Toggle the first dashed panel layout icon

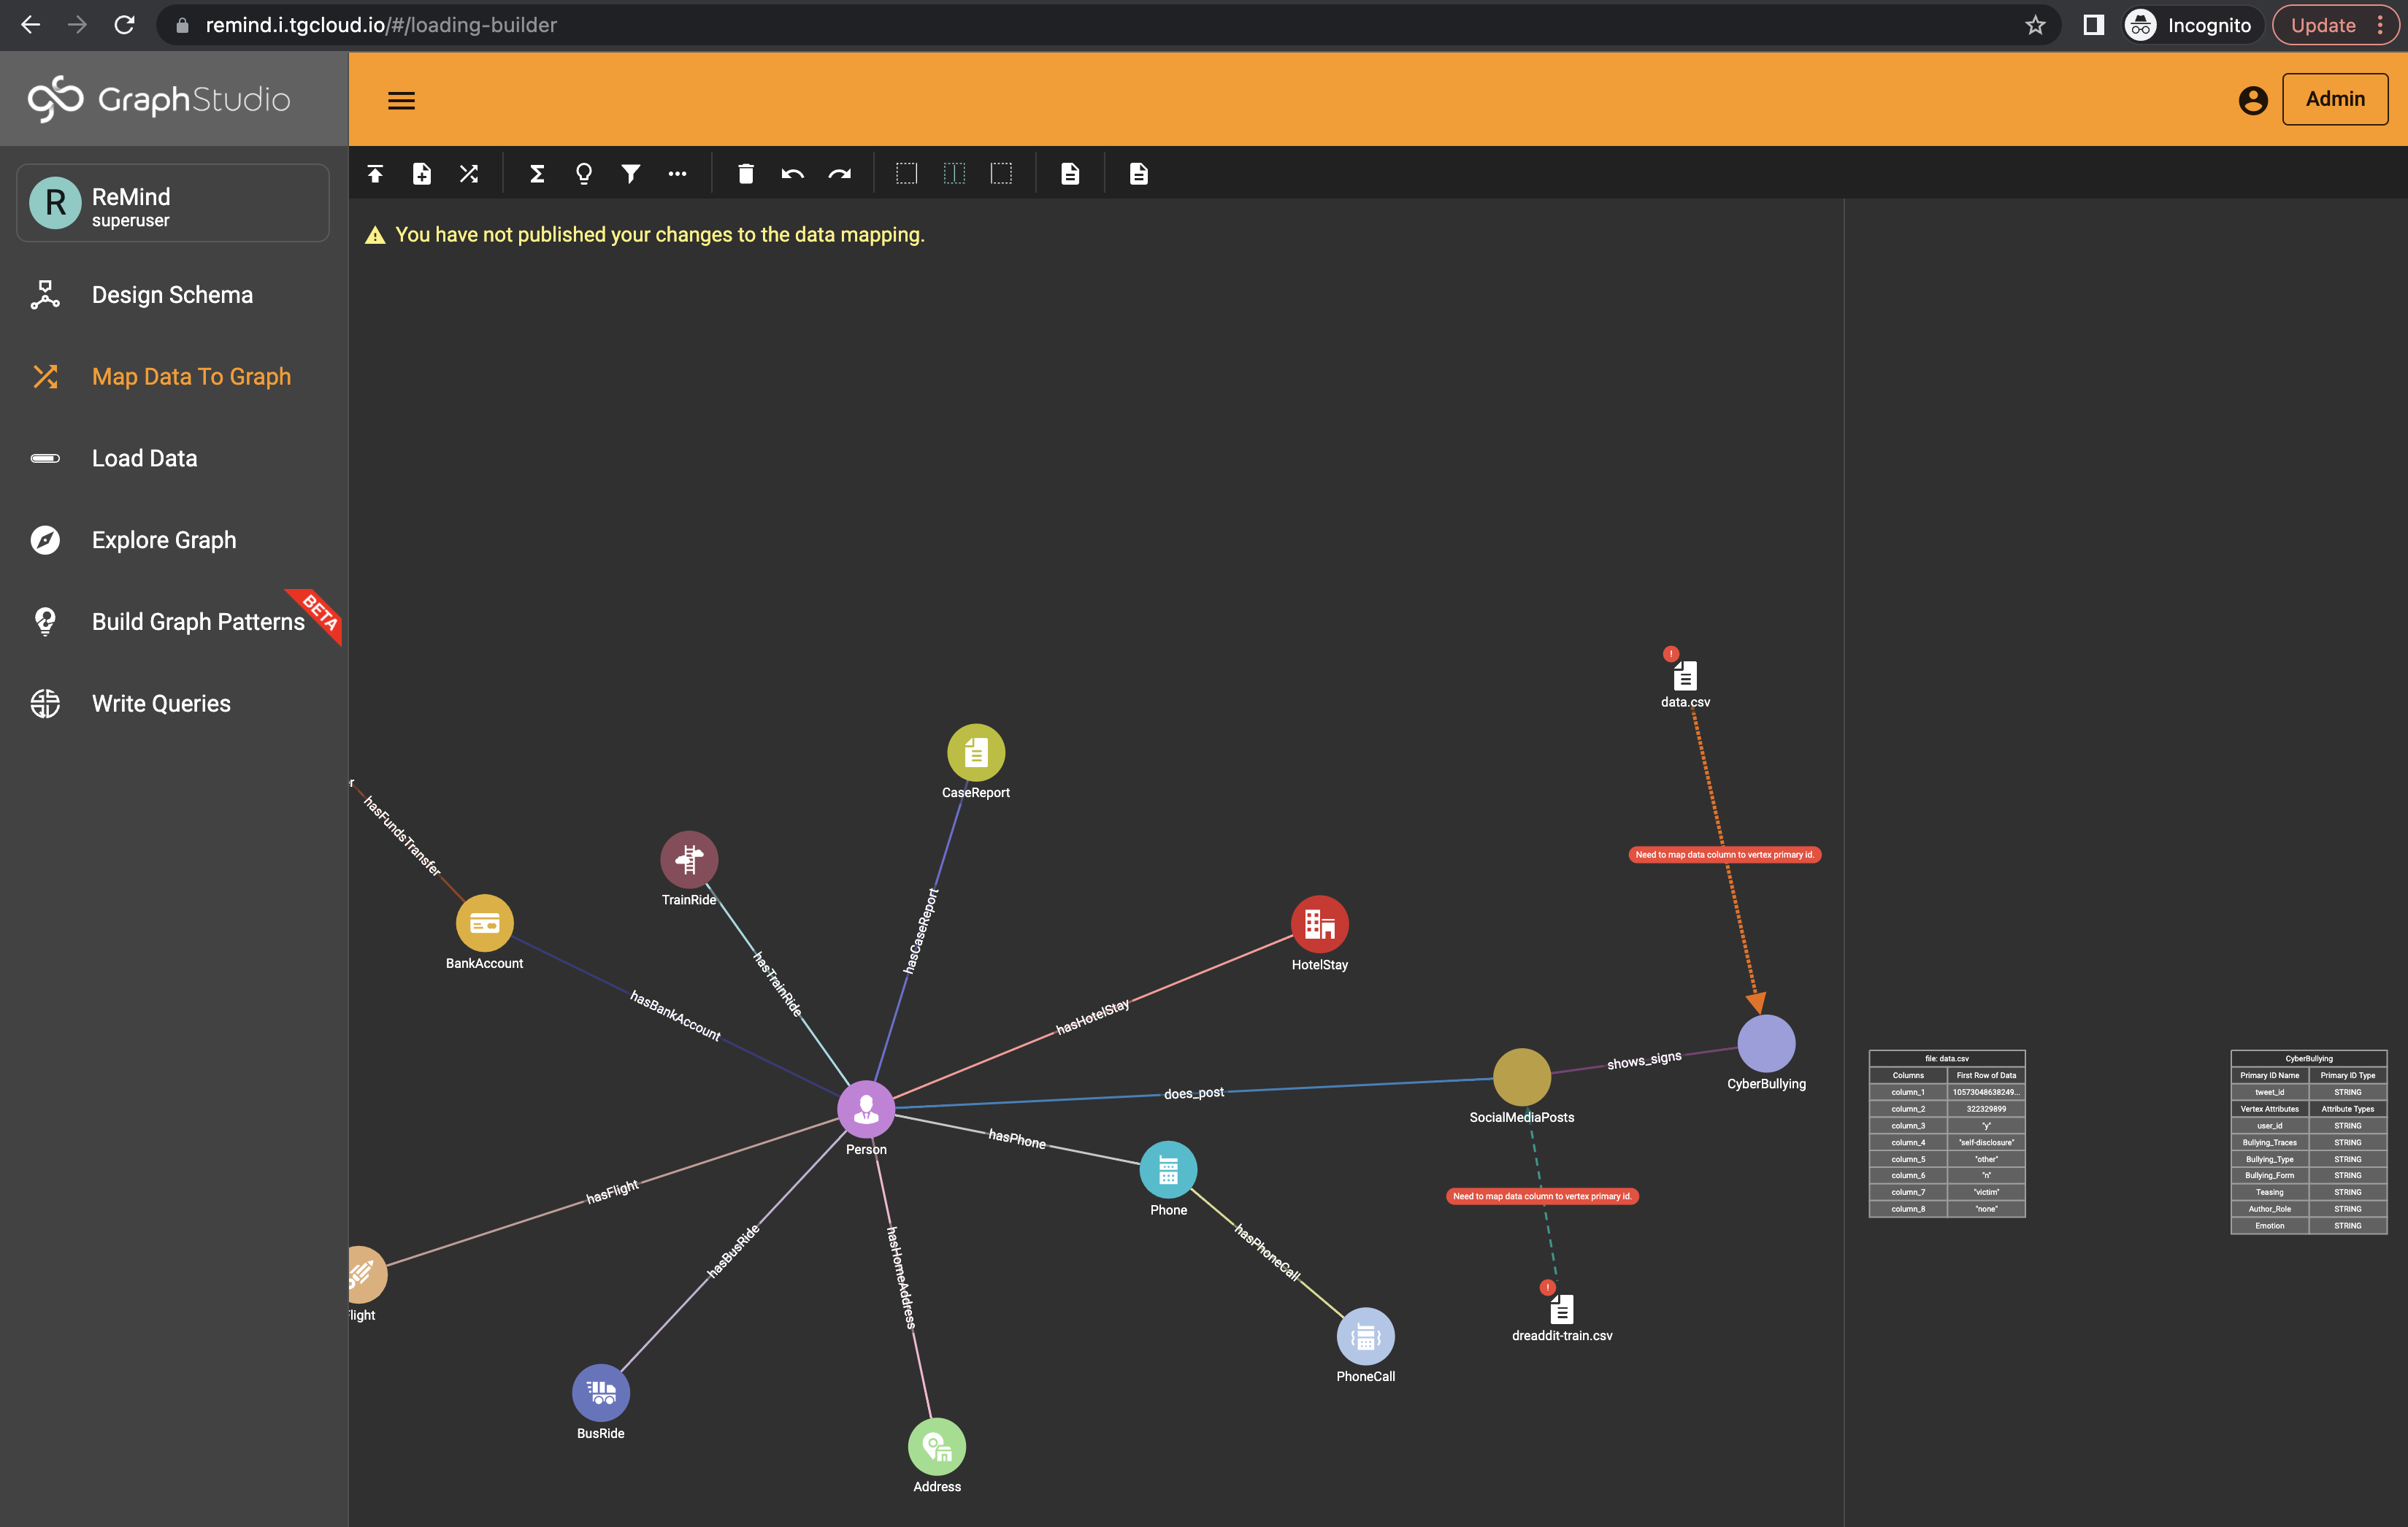(x=907, y=174)
